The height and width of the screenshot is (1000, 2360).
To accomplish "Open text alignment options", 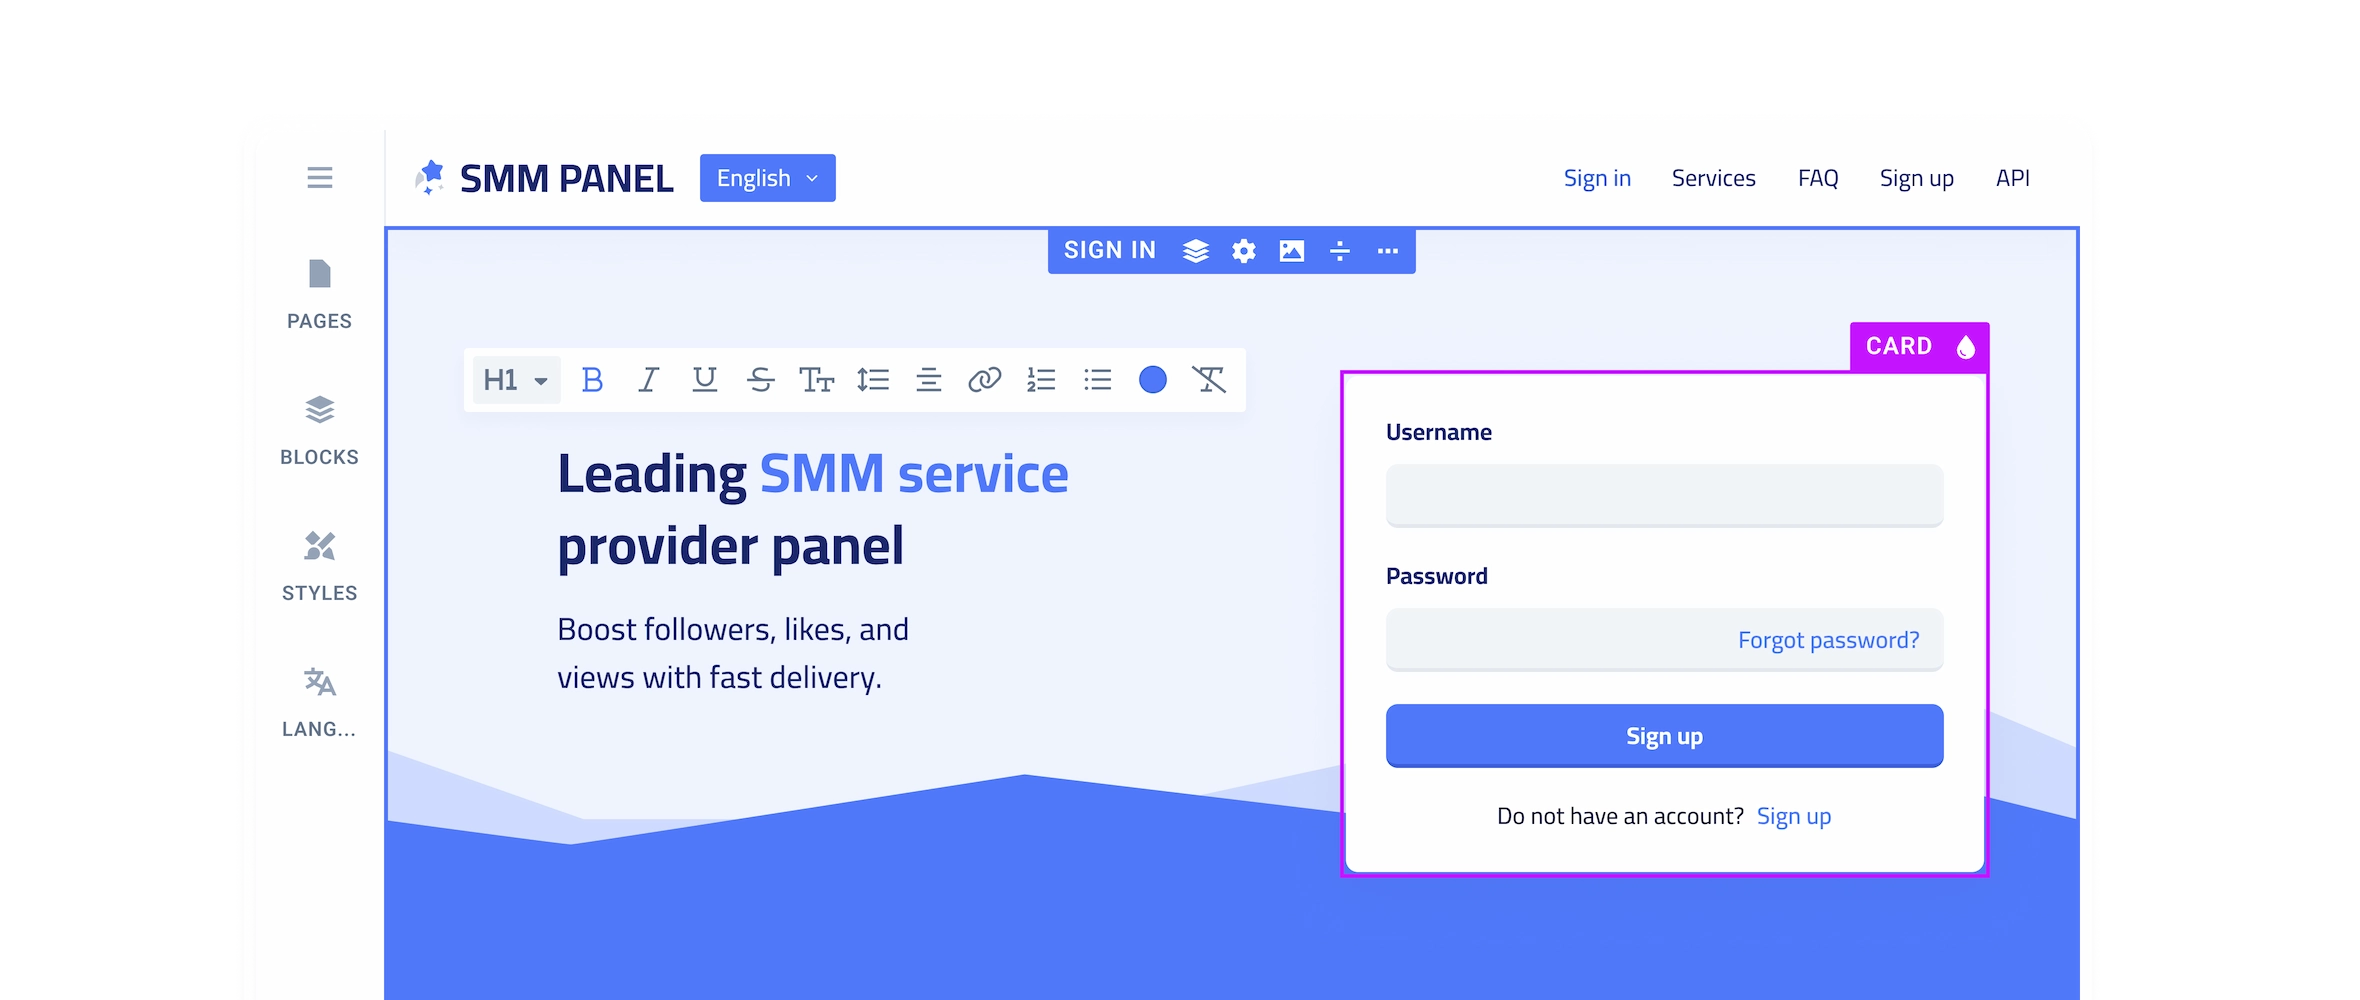I will [x=928, y=380].
